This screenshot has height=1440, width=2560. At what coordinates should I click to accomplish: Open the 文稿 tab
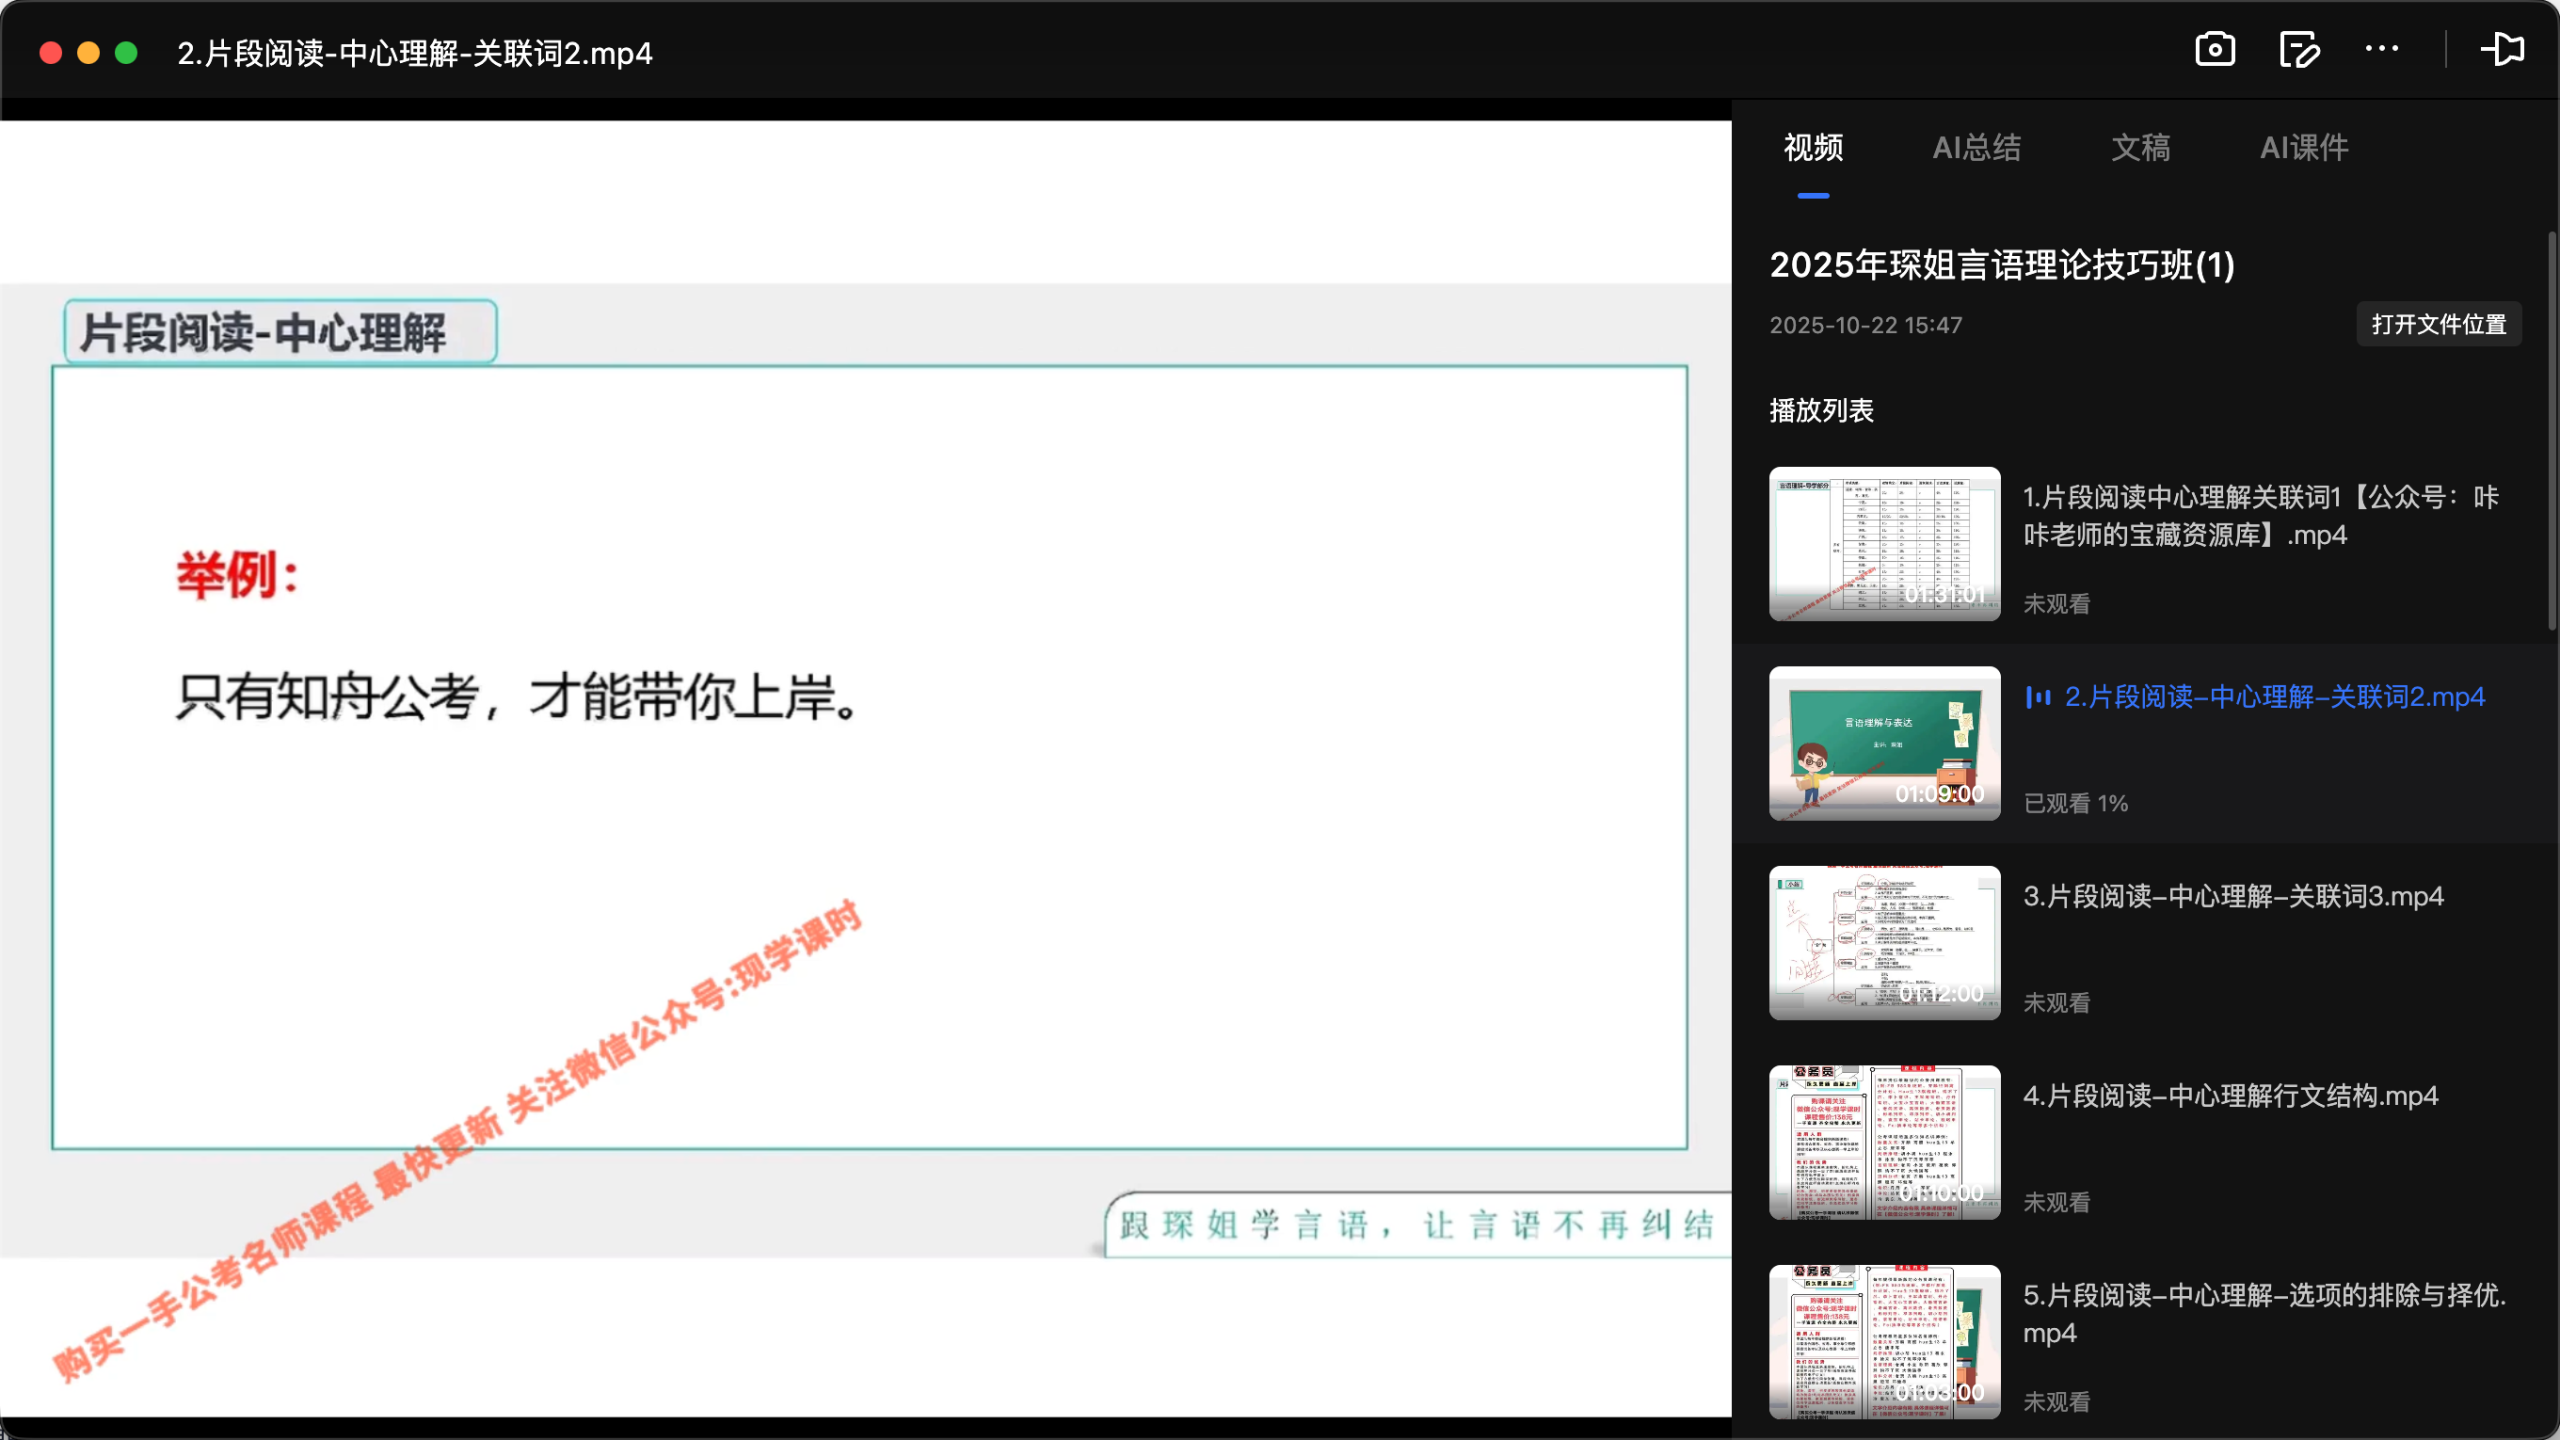pyautogui.click(x=2141, y=148)
